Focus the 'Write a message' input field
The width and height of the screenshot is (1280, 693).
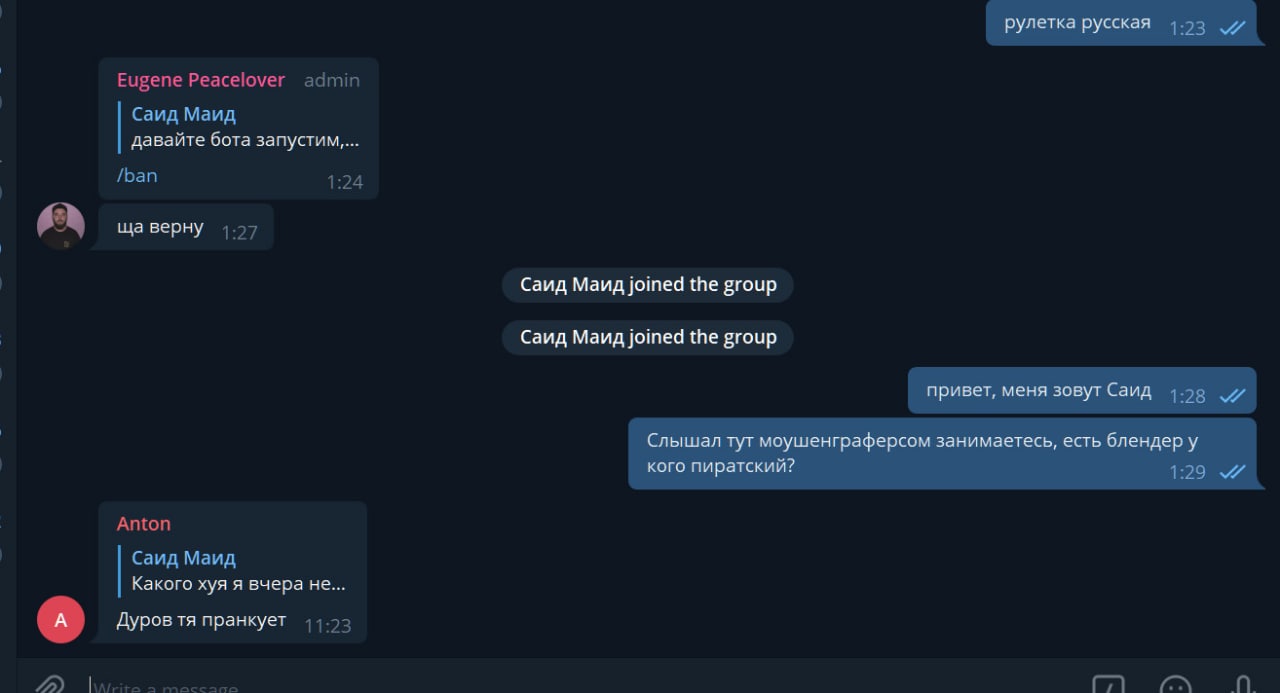click(x=580, y=686)
